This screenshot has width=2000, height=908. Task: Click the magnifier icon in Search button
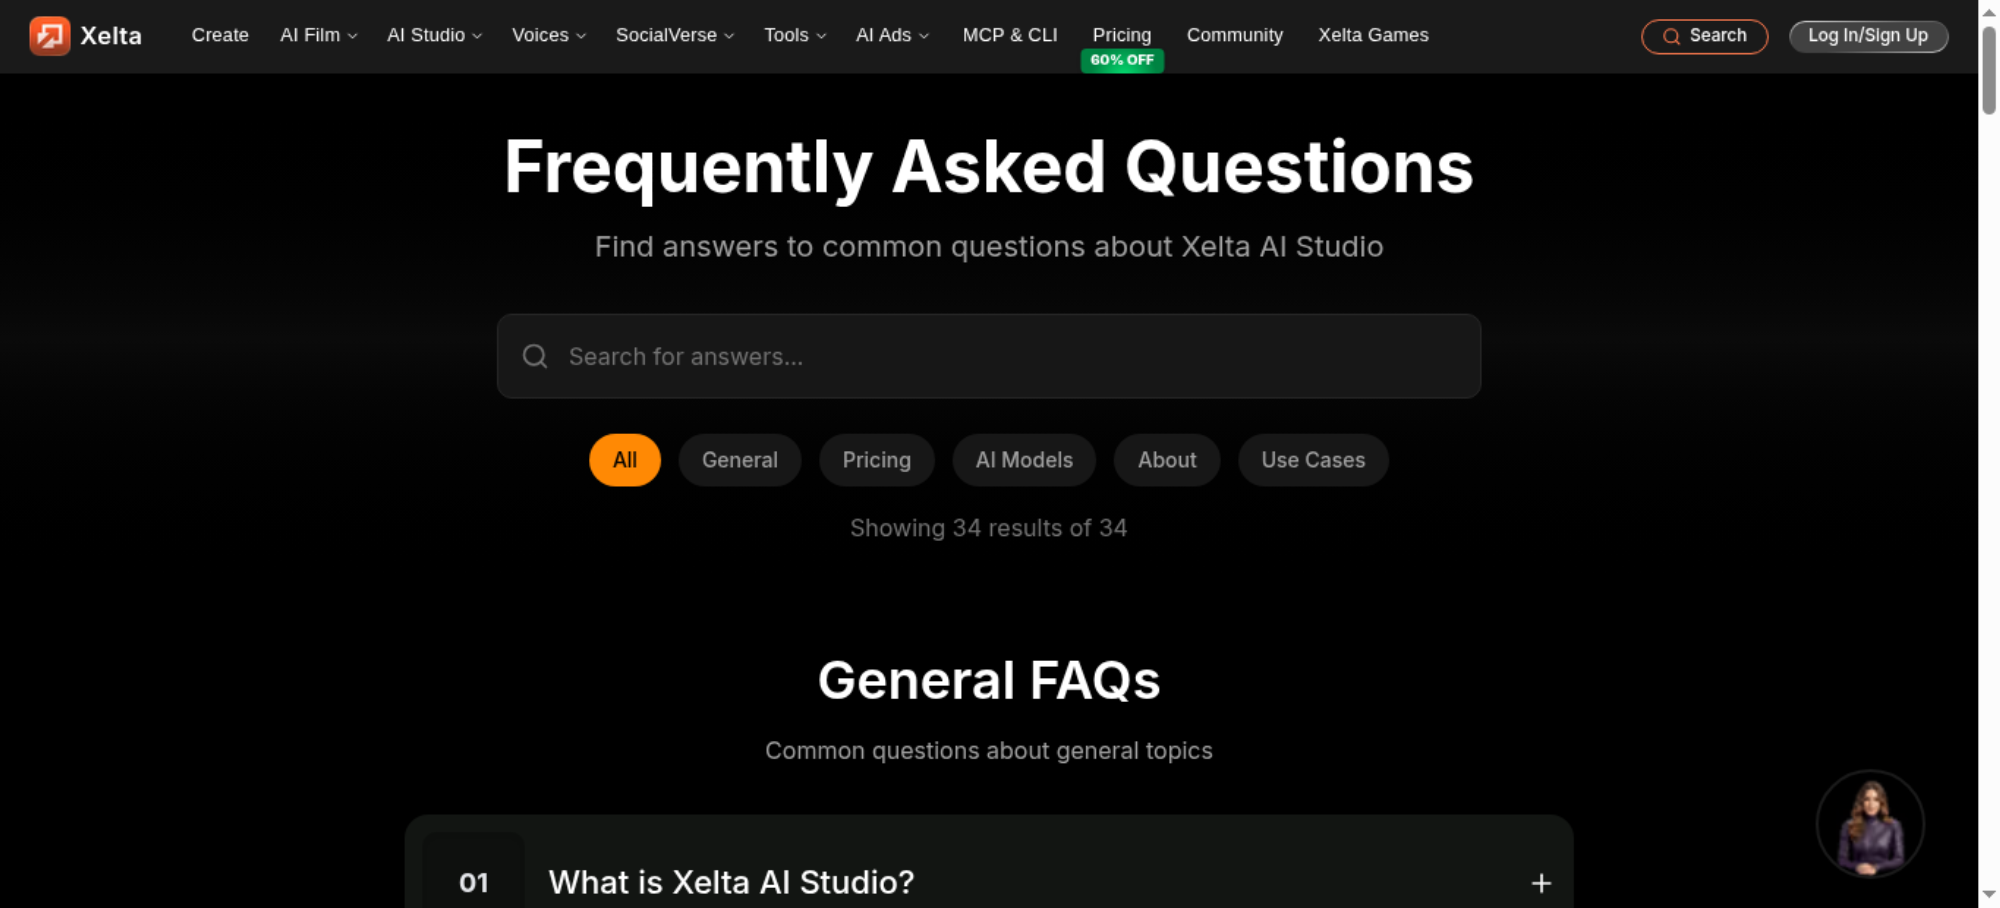[x=1671, y=37]
